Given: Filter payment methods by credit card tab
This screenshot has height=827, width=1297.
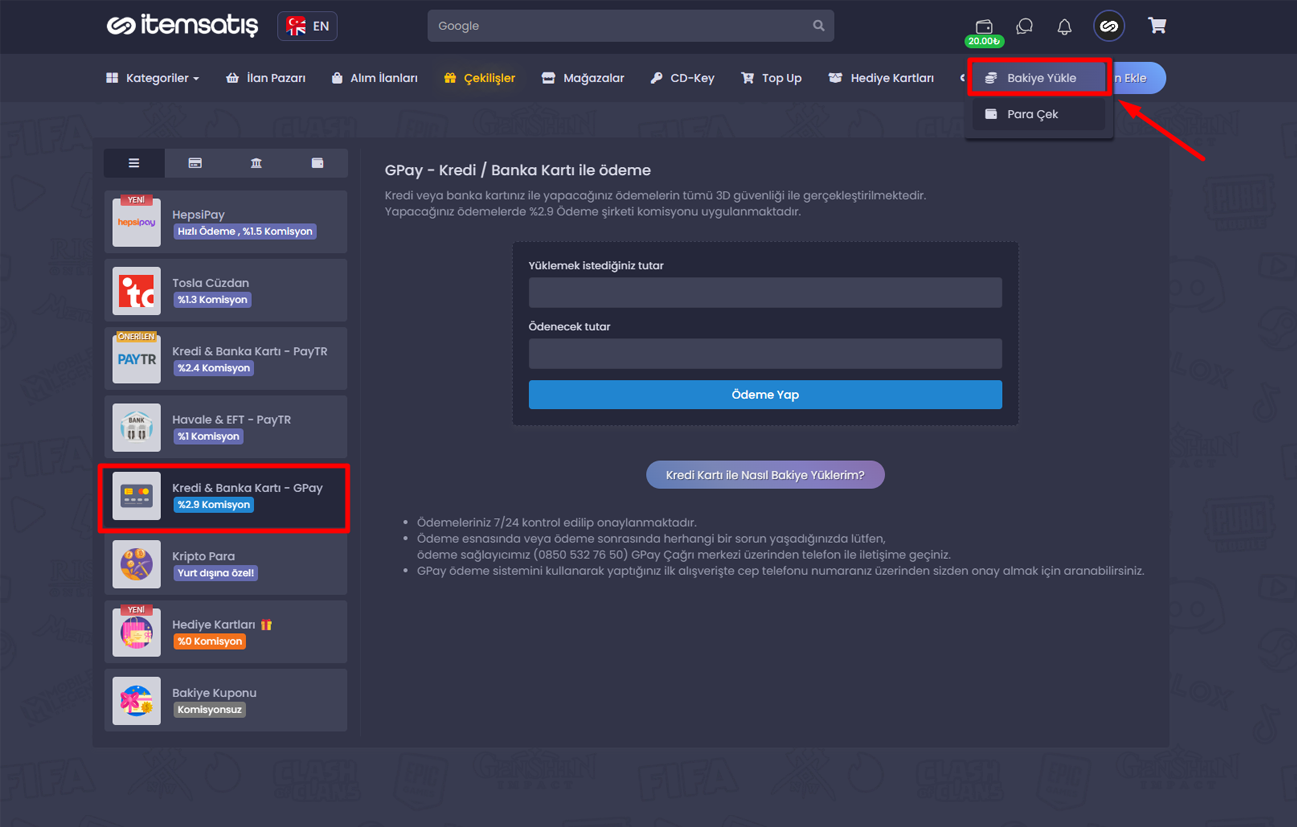Looking at the screenshot, I should click(195, 163).
